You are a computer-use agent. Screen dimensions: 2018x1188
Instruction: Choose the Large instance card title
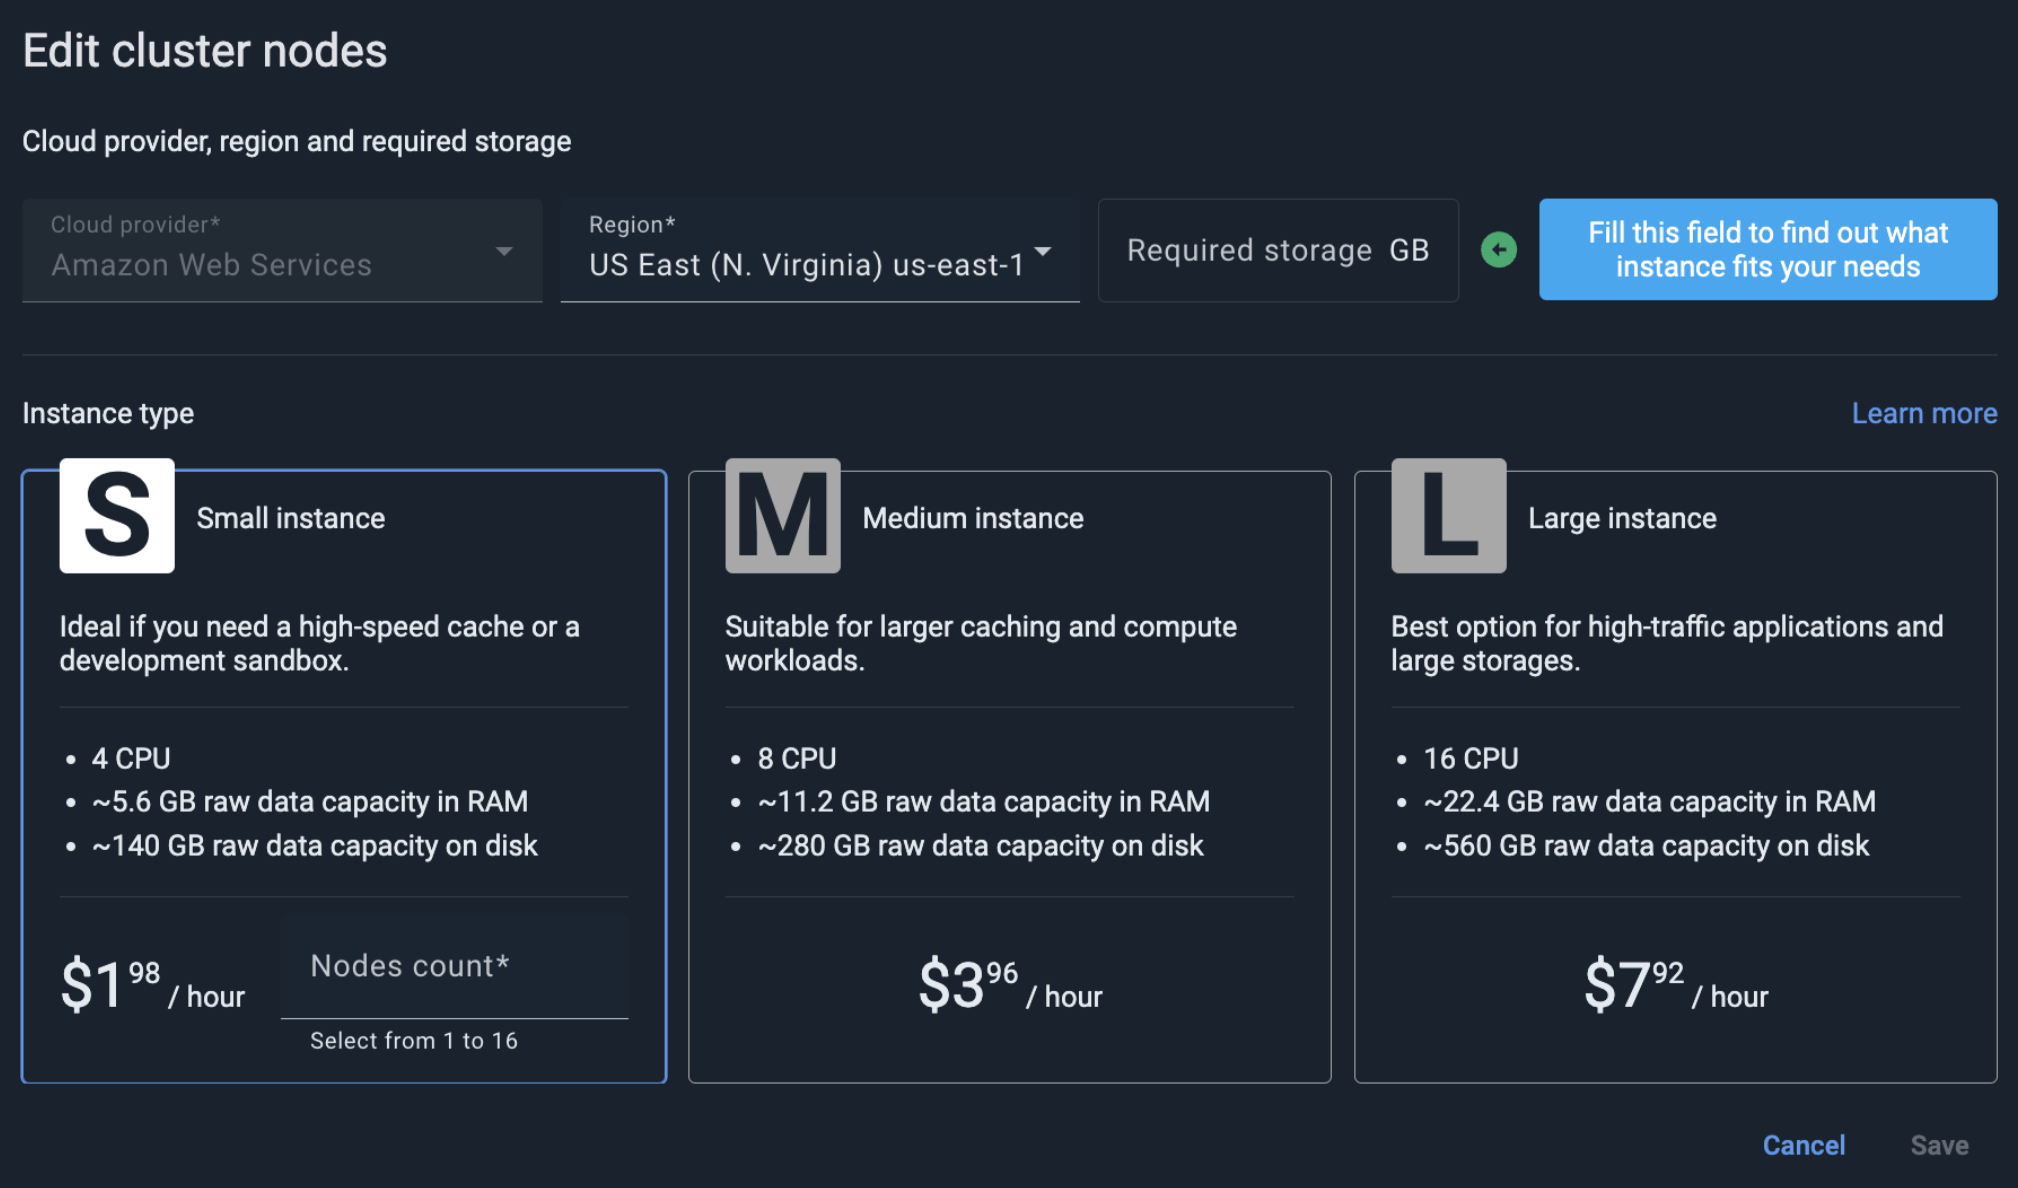(x=1622, y=518)
